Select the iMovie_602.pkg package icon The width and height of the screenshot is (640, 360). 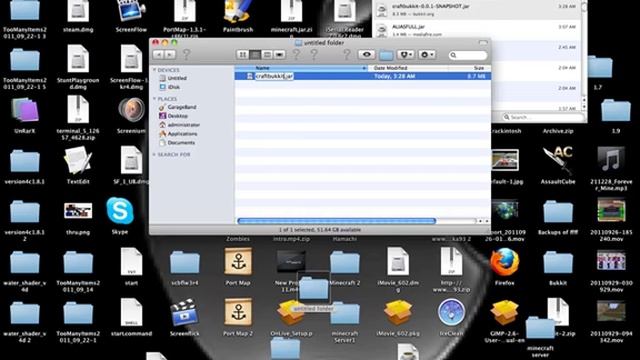[x=398, y=313]
